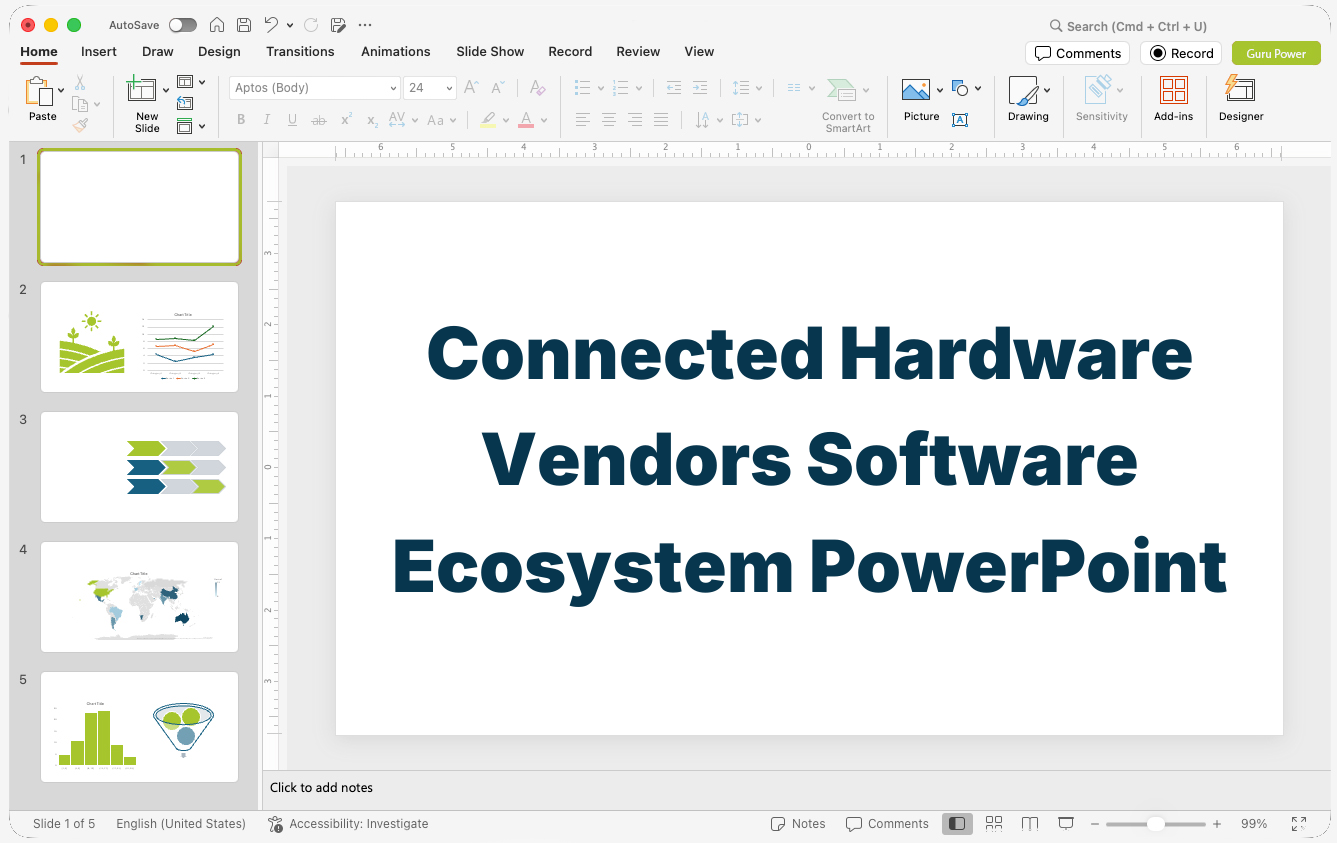The image size is (1337, 843).
Task: Open Comments from the status bar
Action: (887, 824)
